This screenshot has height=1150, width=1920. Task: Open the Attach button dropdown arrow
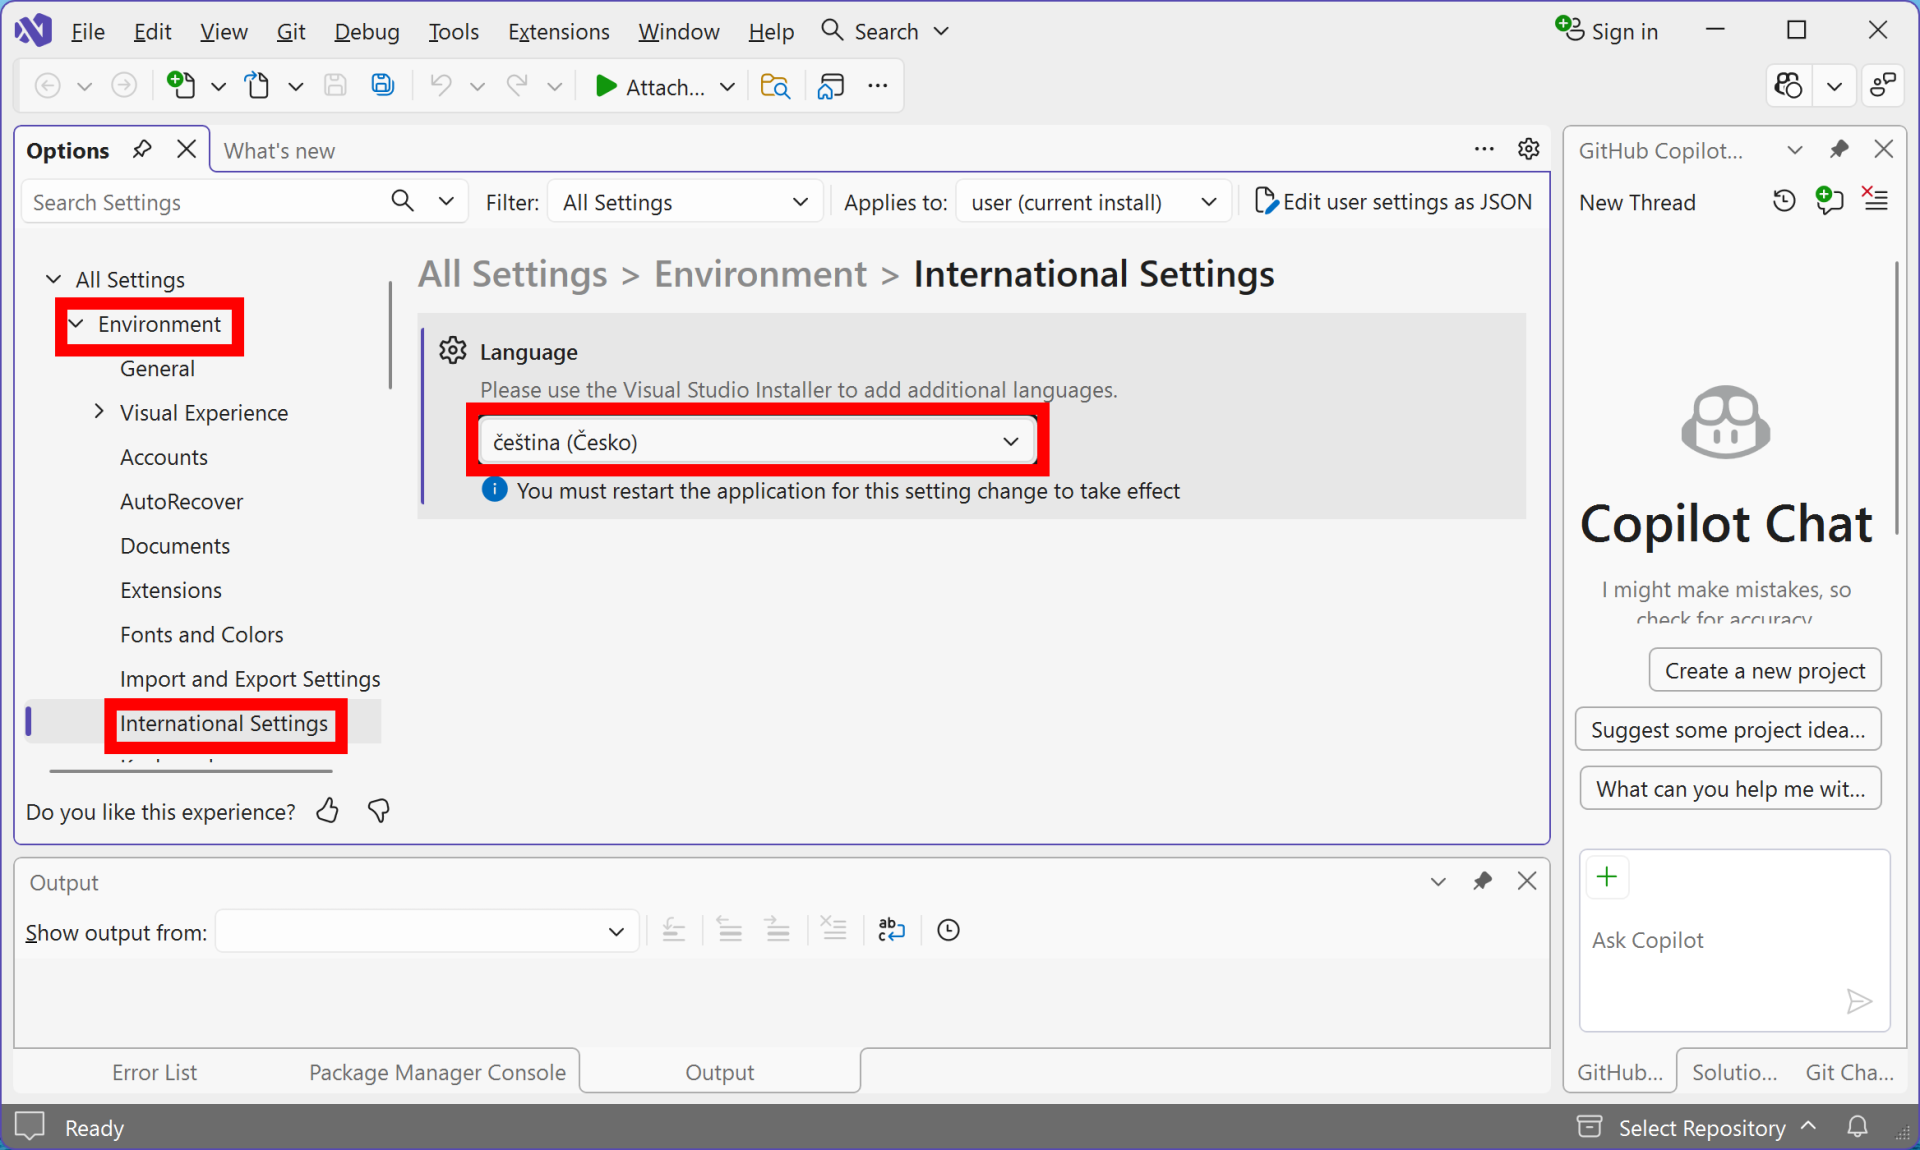tap(727, 87)
